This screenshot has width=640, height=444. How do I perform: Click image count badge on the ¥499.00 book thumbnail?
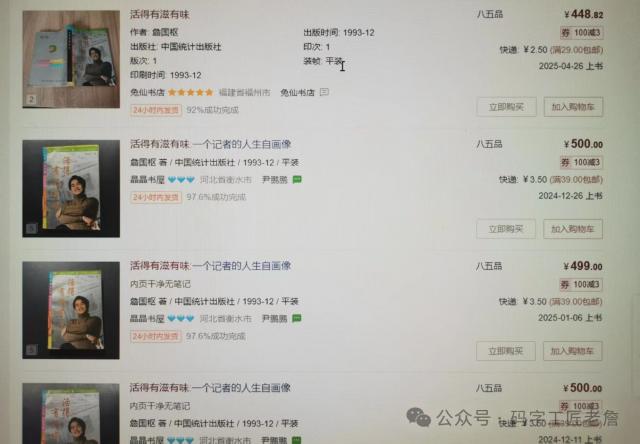[x=31, y=350]
